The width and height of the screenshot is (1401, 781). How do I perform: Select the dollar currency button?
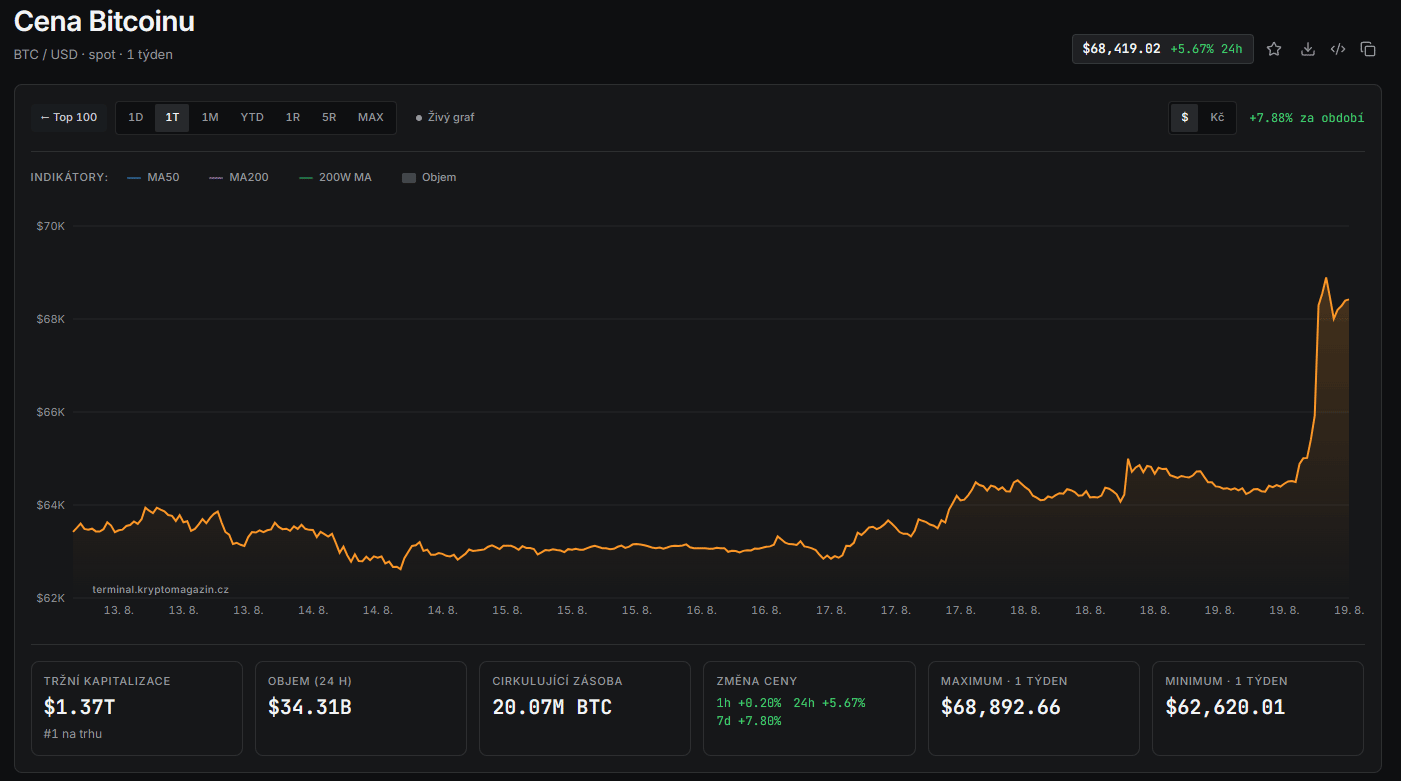(1185, 117)
